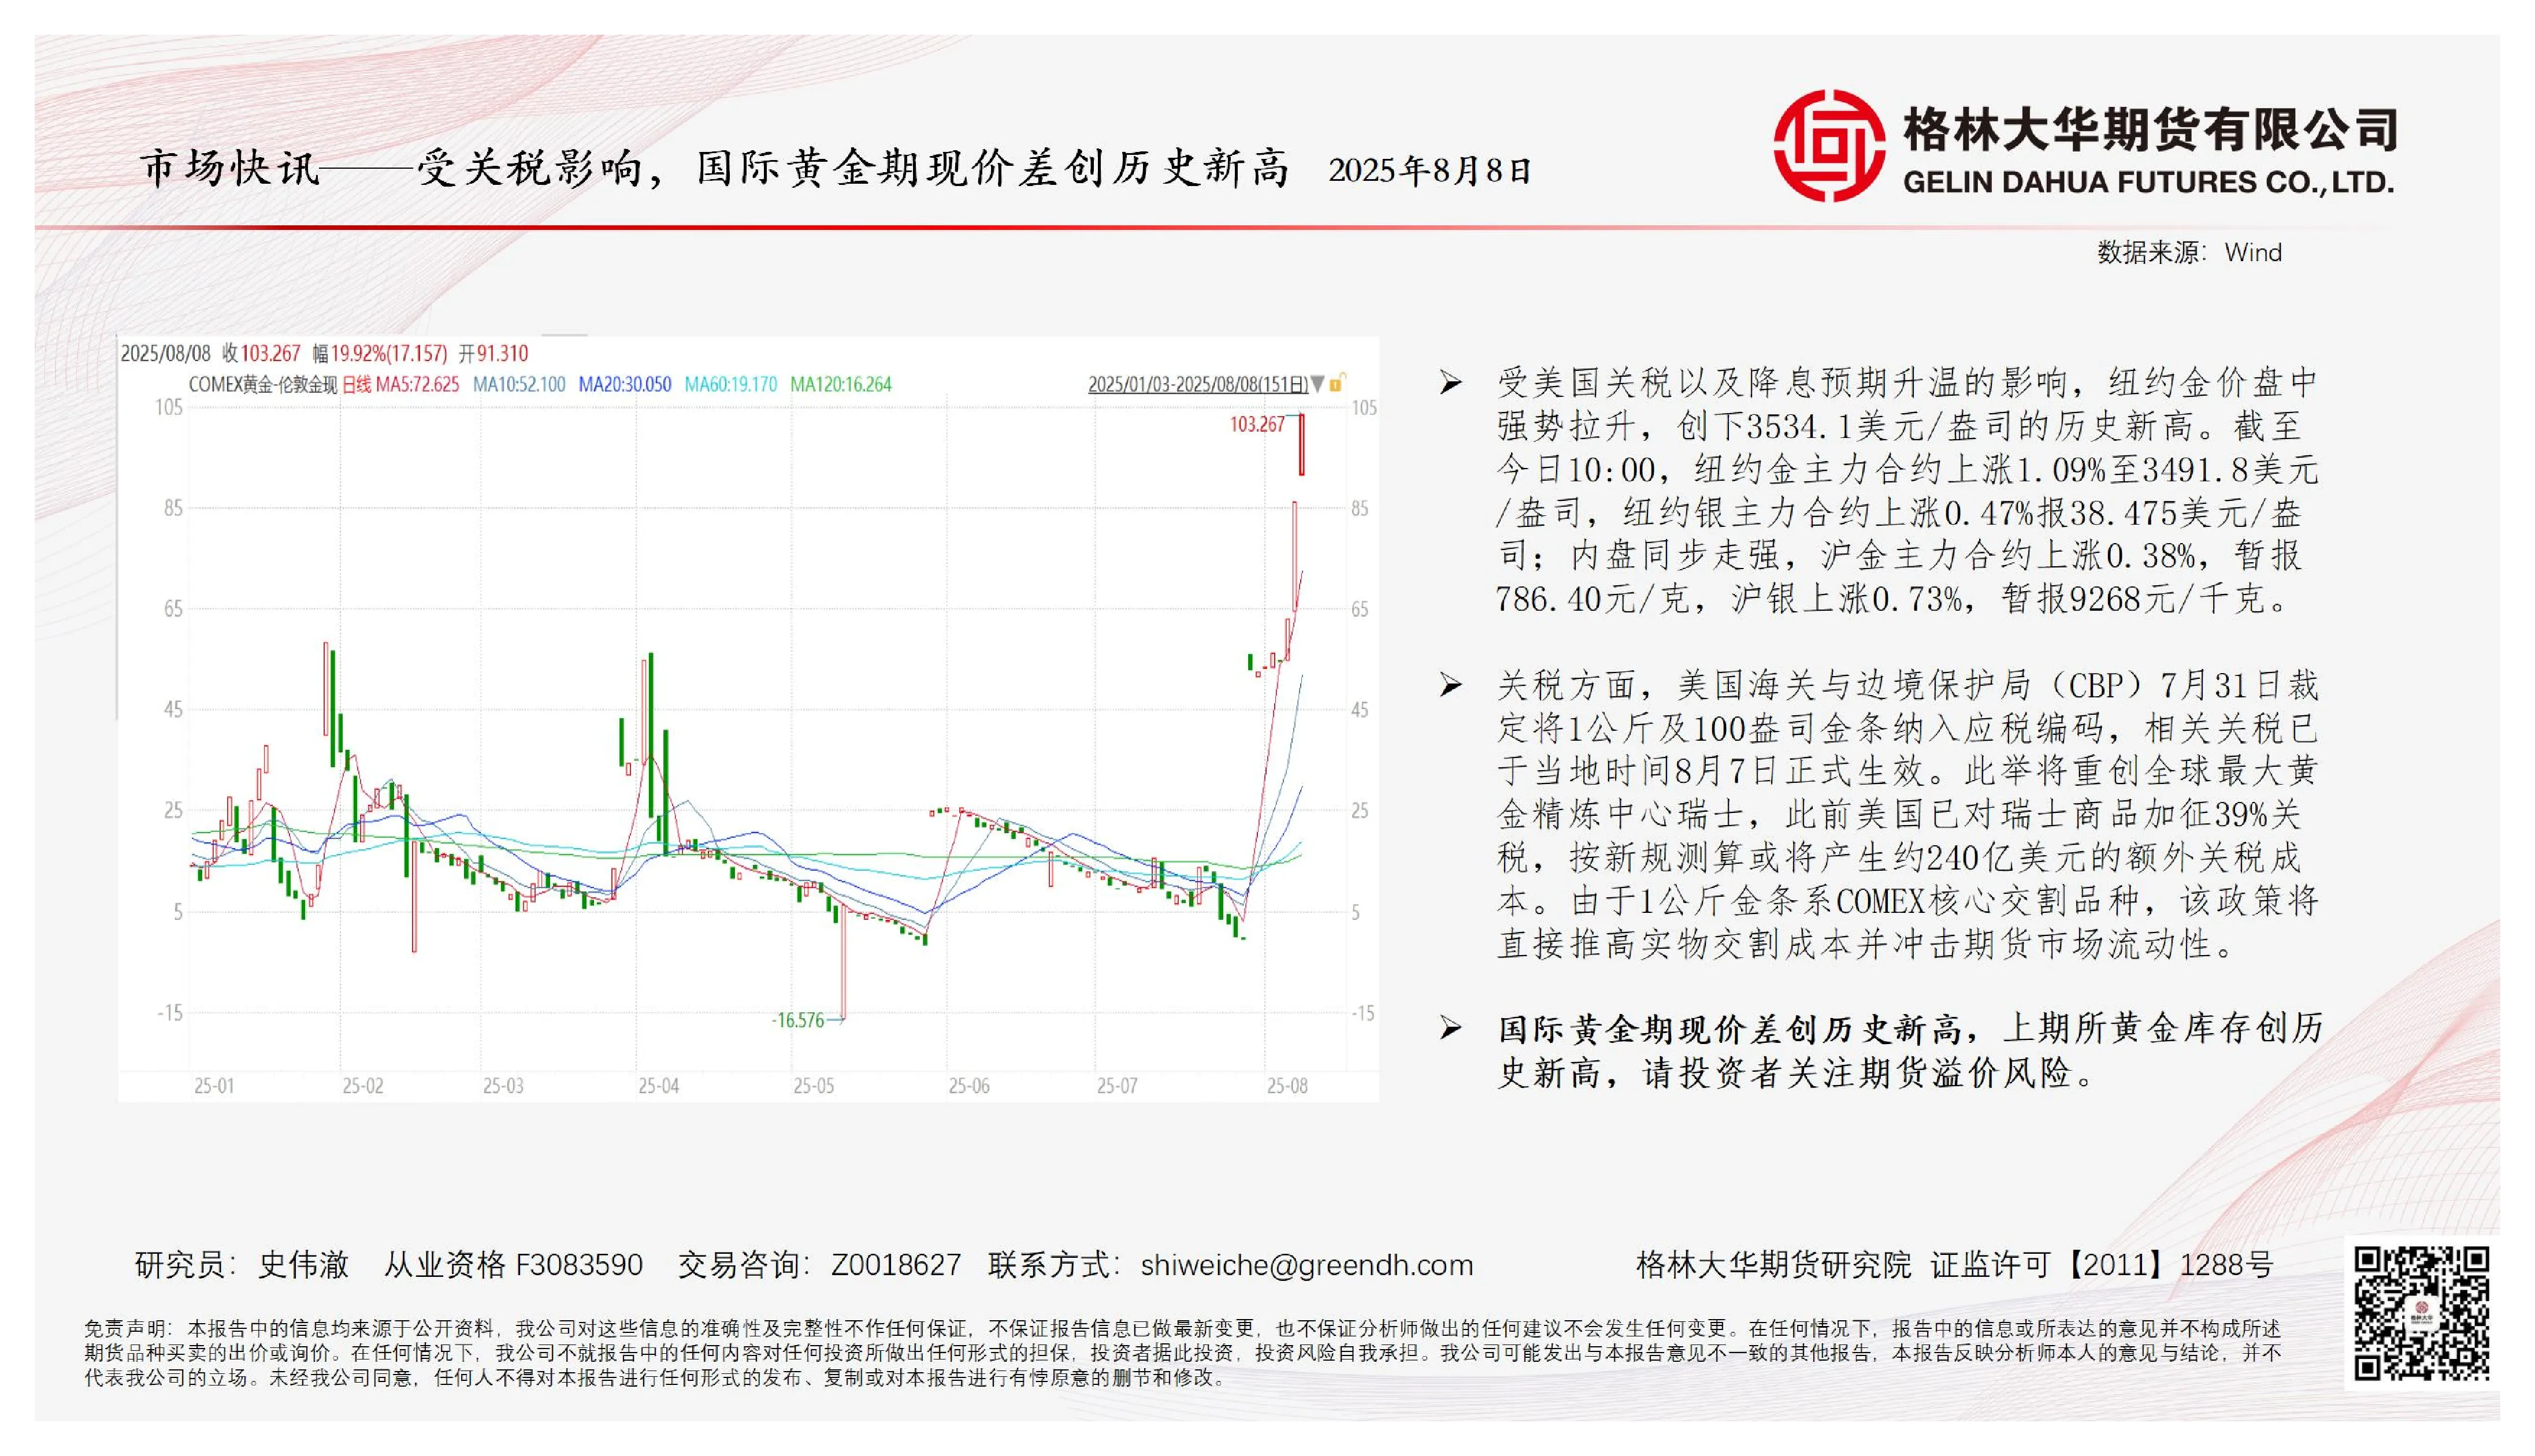The image size is (2535, 1456).
Task: Open the date range dropdown triangle in chart
Action: 1317,384
